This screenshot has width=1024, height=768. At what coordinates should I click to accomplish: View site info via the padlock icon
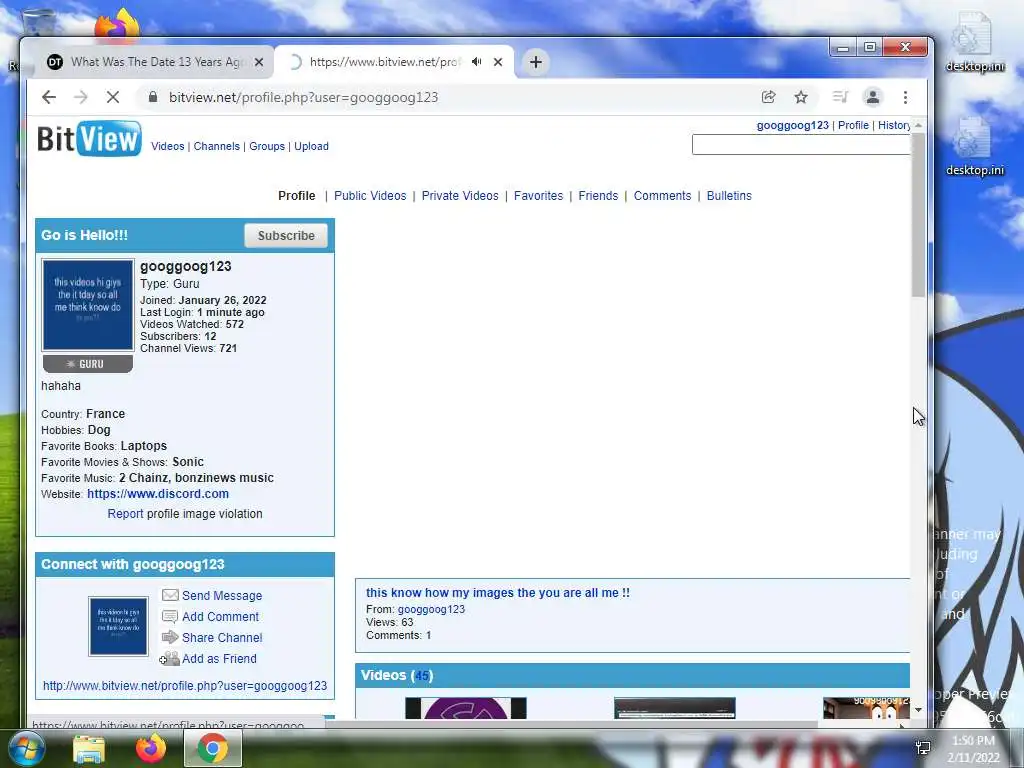coord(153,97)
